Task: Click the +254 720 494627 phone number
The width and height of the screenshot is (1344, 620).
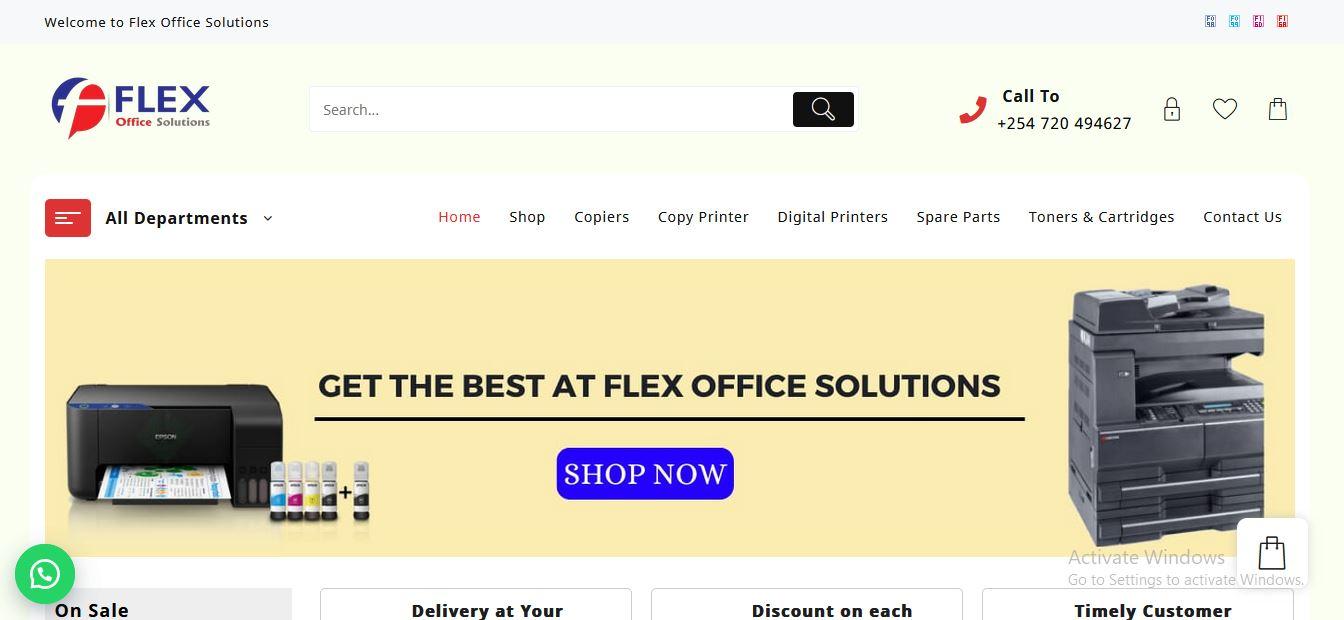Action: tap(1064, 123)
